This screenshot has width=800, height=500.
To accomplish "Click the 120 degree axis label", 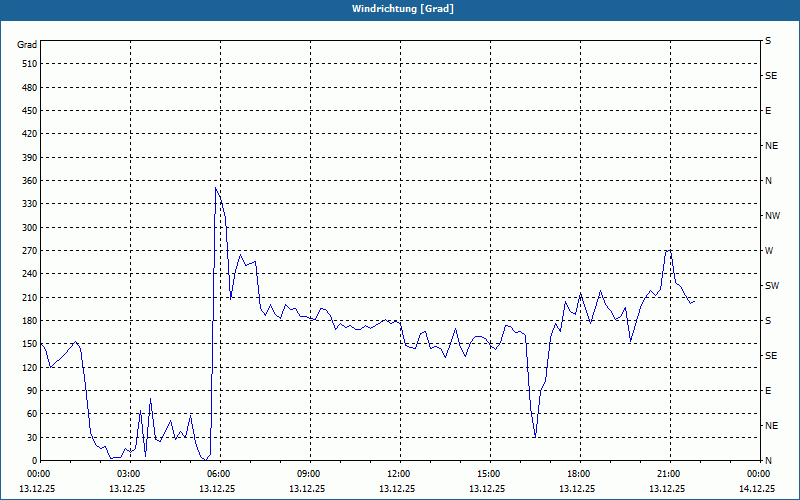I will (29, 367).
